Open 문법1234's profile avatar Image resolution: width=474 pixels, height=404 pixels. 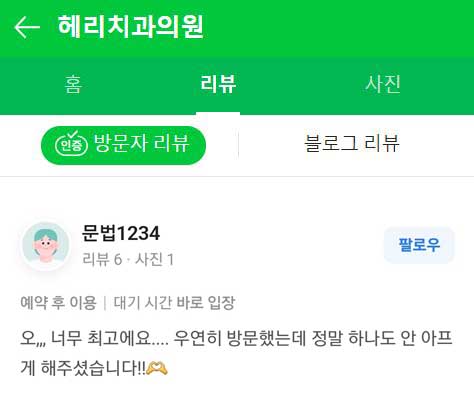click(46, 245)
